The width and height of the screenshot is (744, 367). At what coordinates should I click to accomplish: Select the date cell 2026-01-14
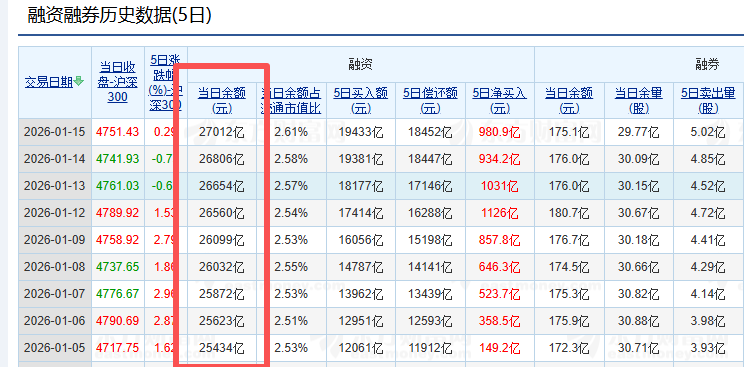pos(55,159)
